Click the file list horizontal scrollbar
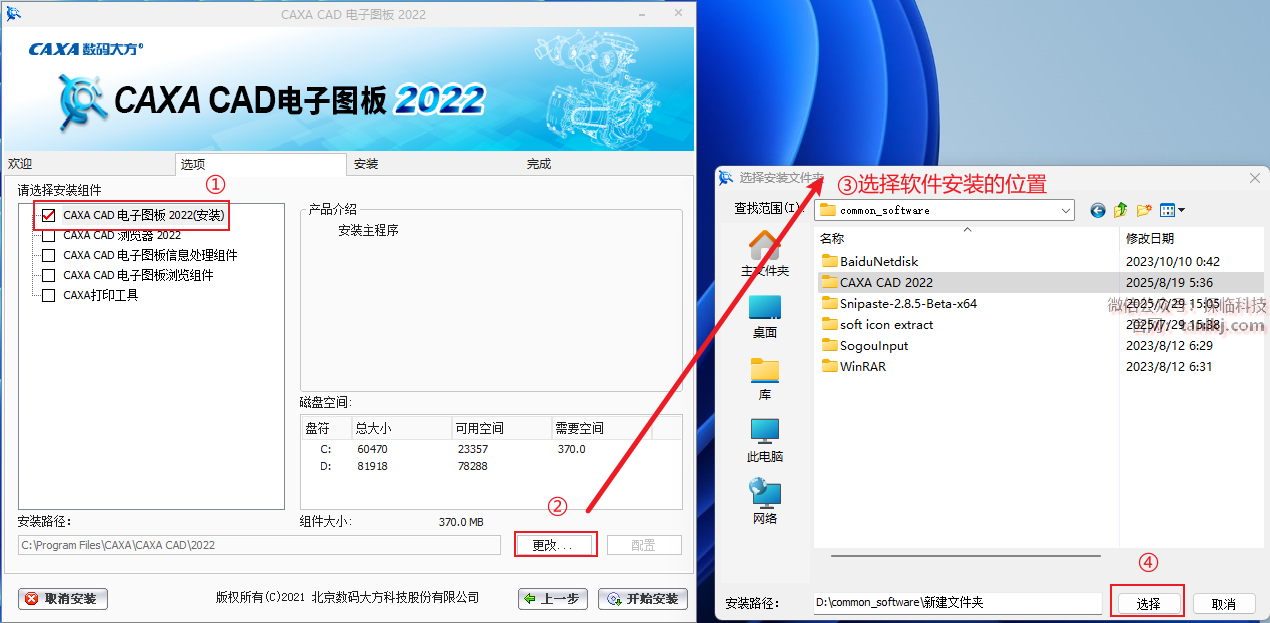1270x623 pixels. coord(965,556)
